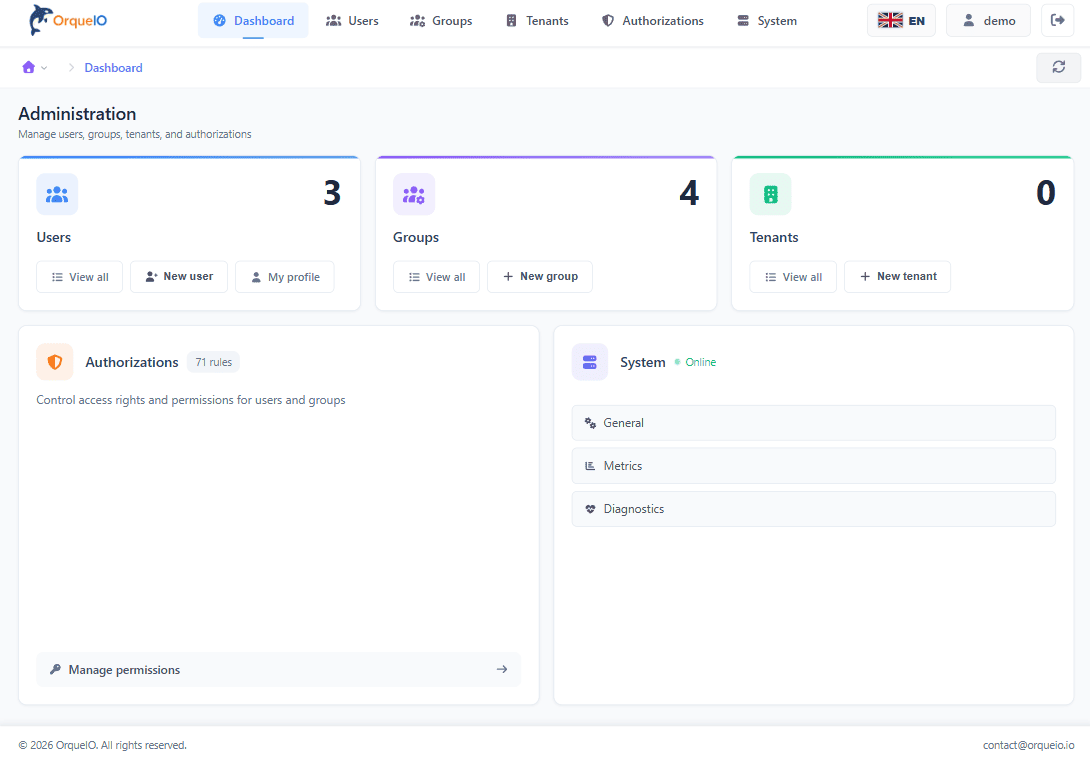Click the OrquelO orca logo

click(68, 20)
